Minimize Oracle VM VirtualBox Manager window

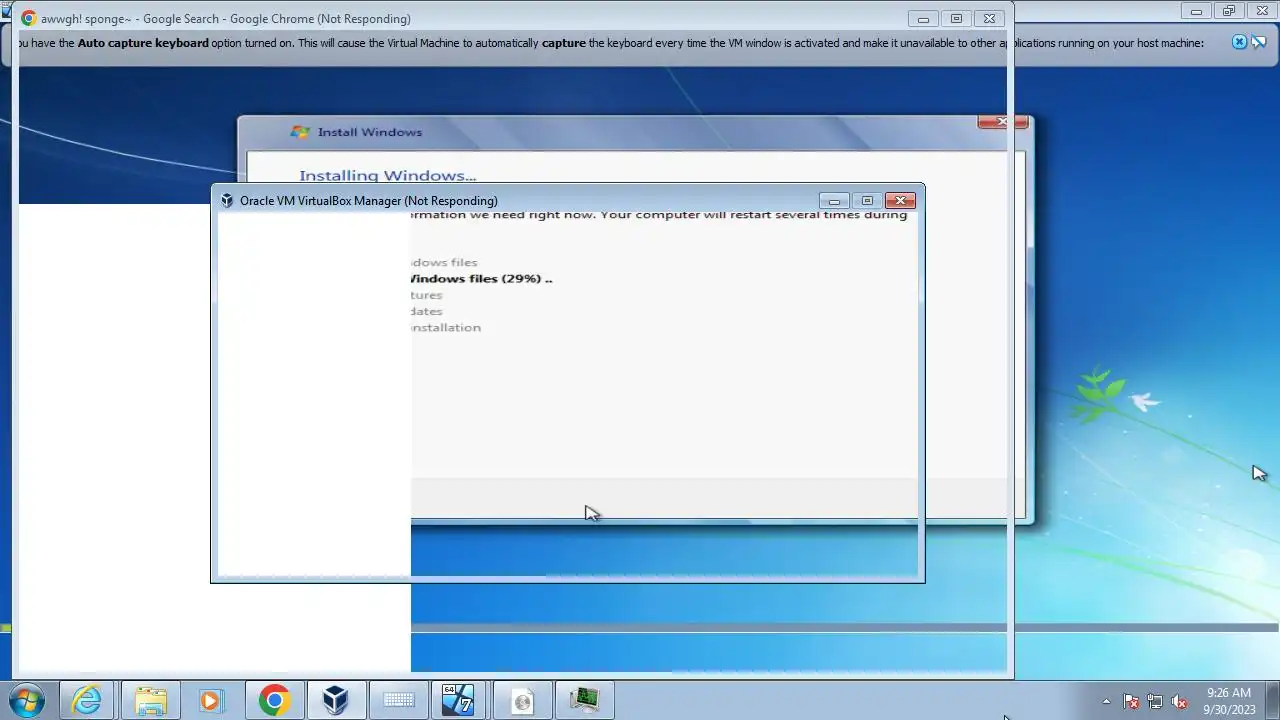834,201
